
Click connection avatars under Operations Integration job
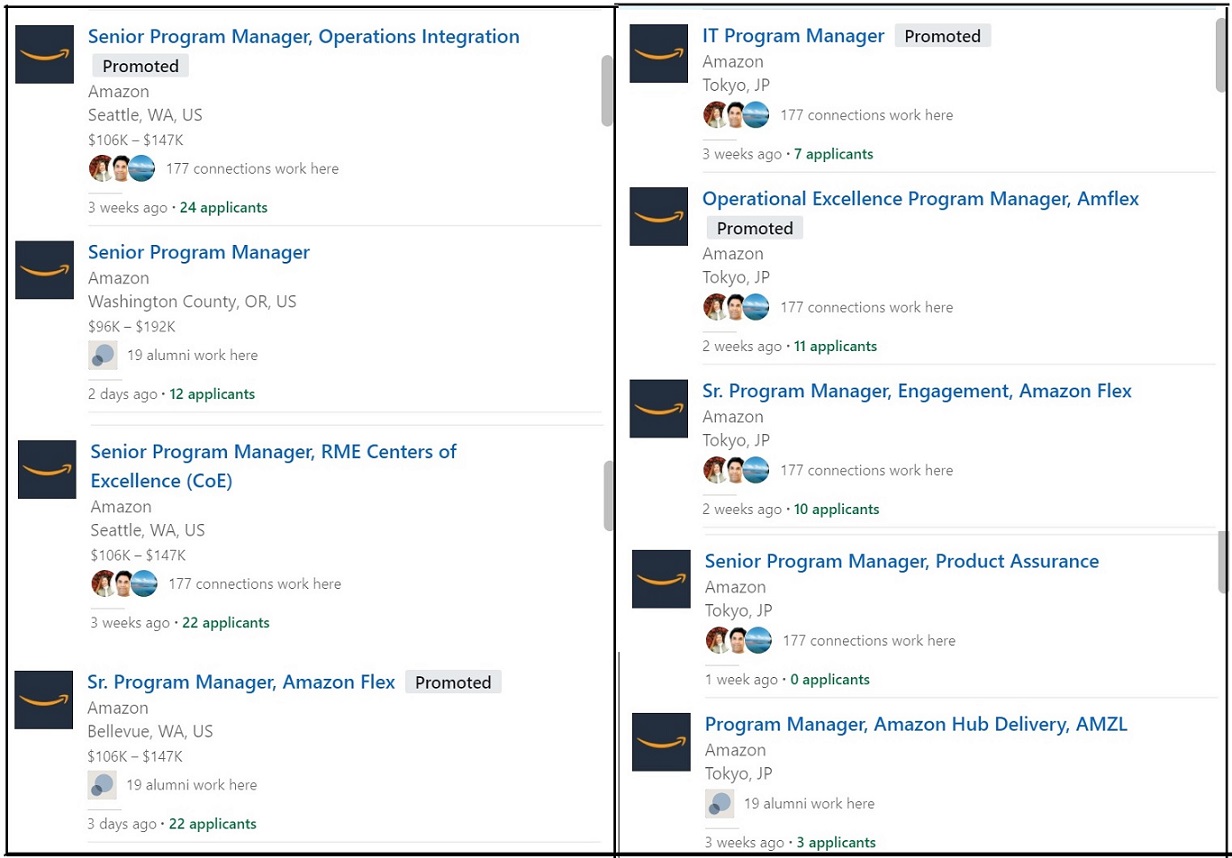(x=122, y=168)
